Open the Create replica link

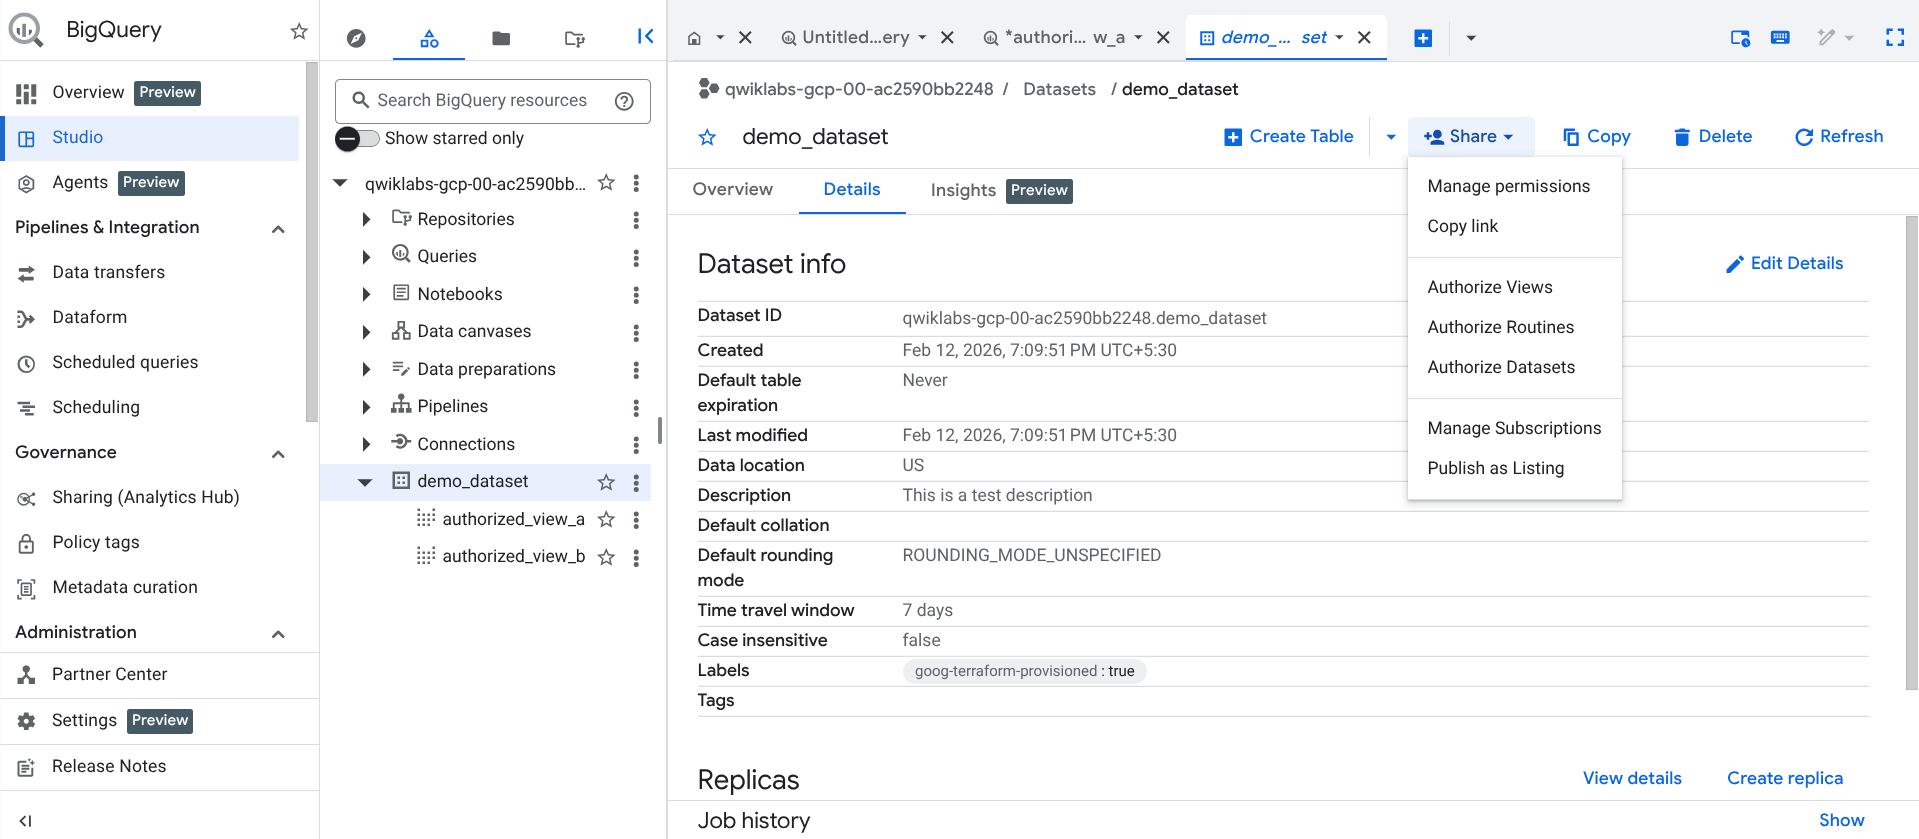tap(1784, 778)
